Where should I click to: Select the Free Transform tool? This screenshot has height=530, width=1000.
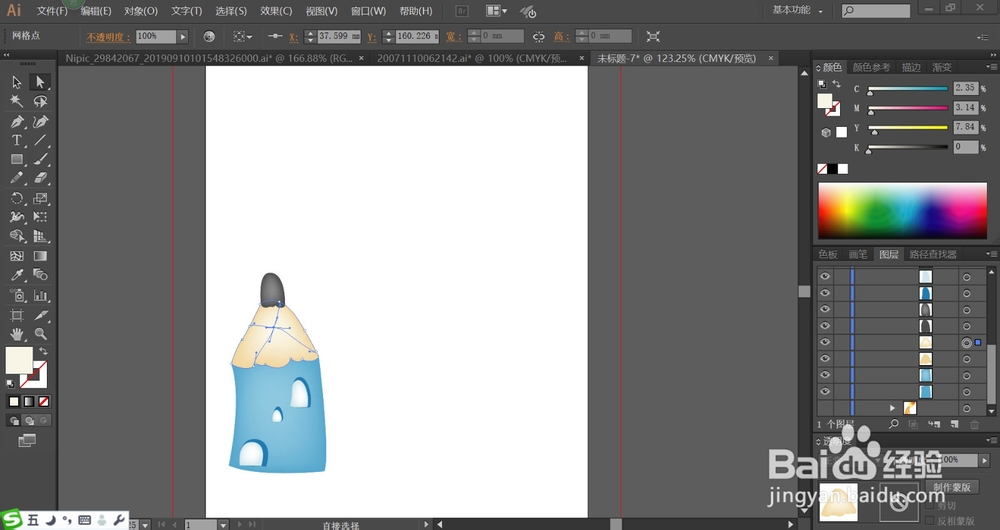coord(40,217)
